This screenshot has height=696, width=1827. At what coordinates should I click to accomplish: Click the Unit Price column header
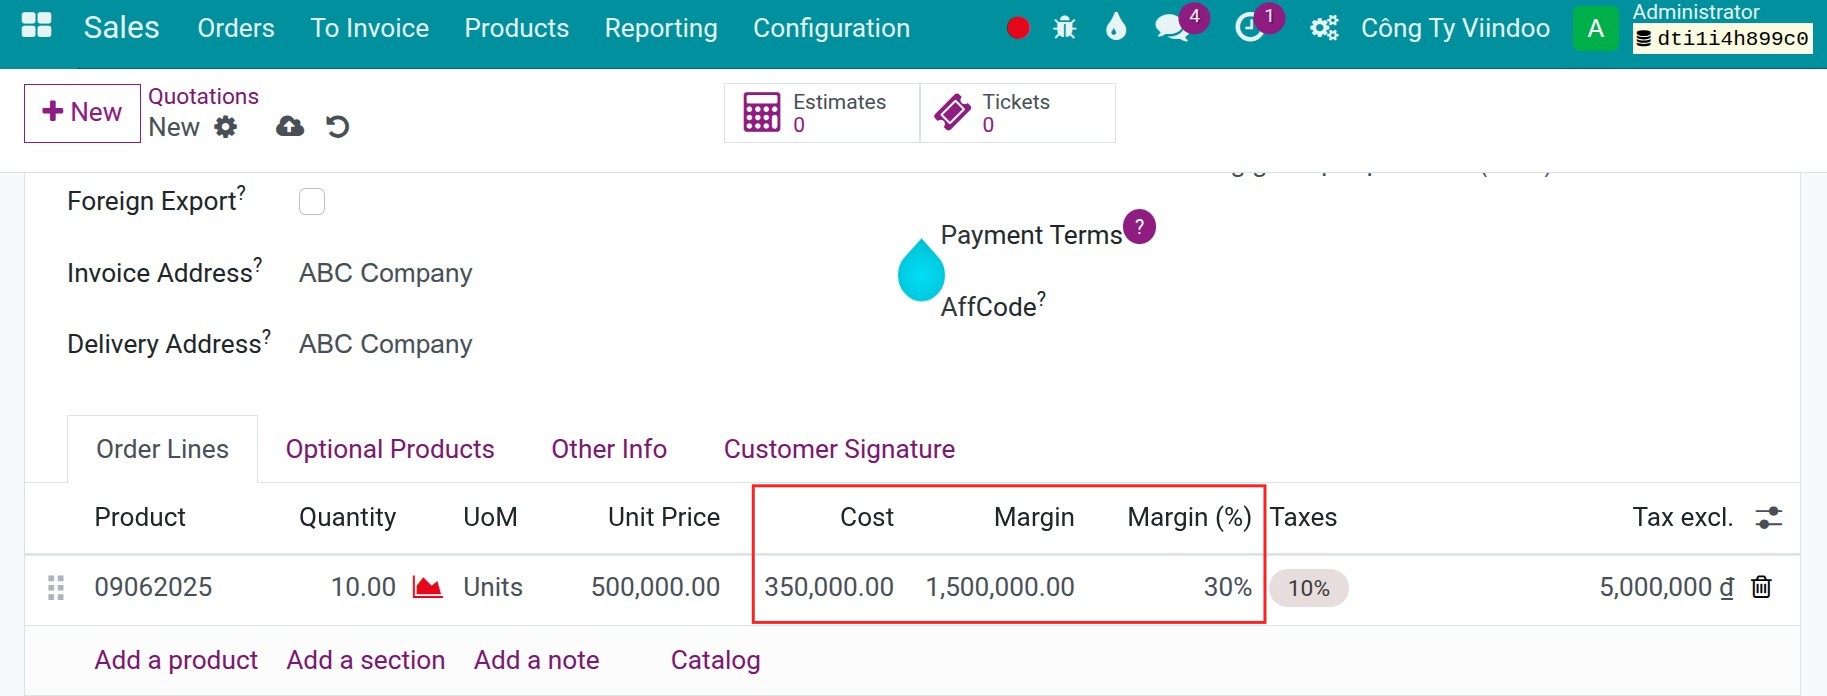[664, 517]
